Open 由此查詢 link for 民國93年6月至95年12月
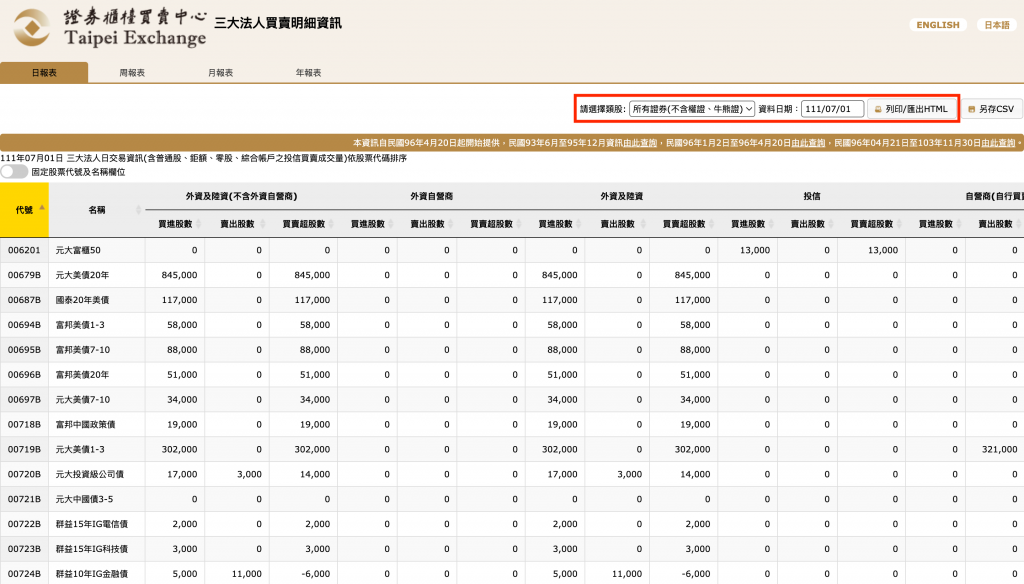The width and height of the screenshot is (1024, 584). pyautogui.click(x=640, y=142)
